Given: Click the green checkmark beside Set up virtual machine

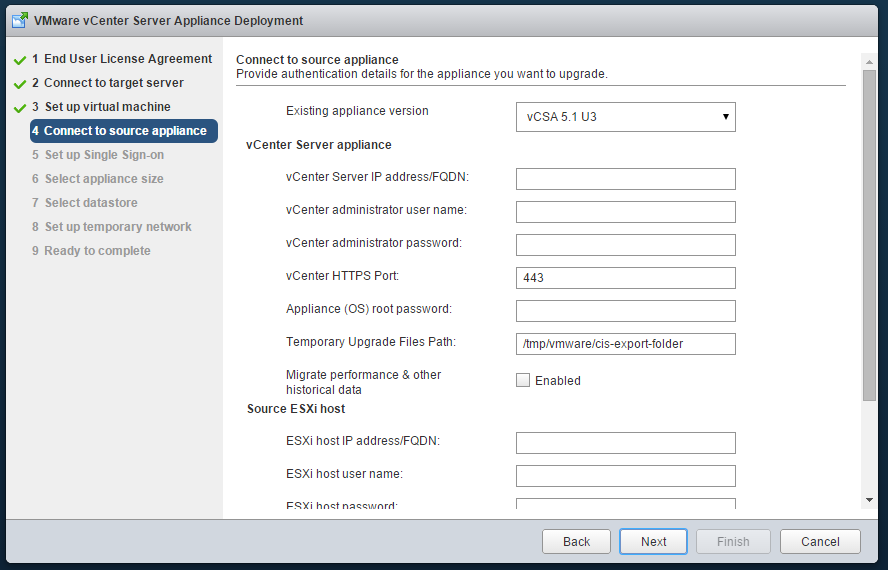Looking at the screenshot, I should point(20,108).
